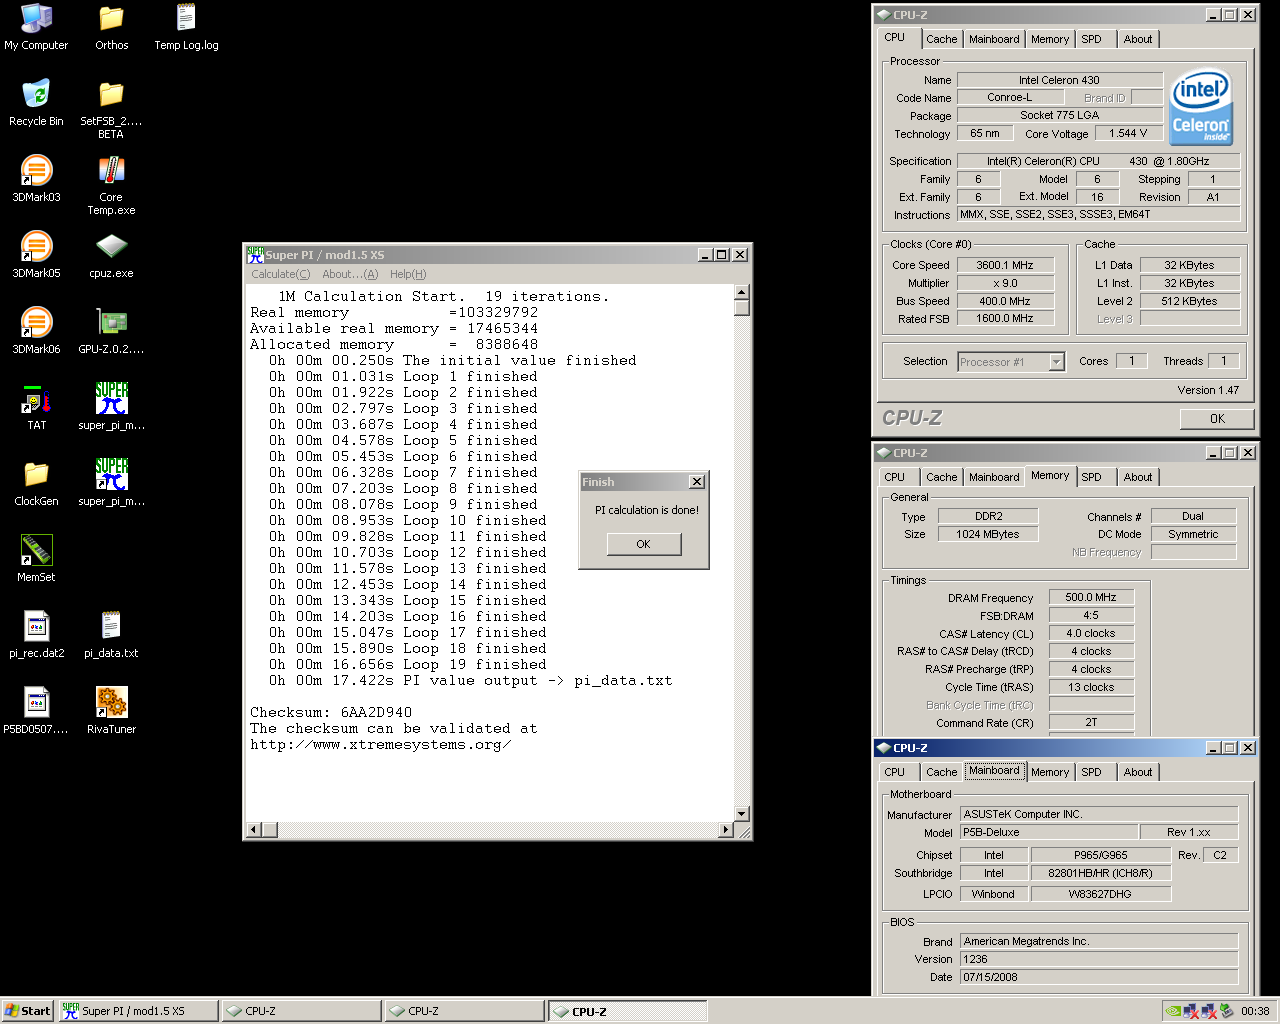Viewport: 1280px width, 1024px height.
Task: Switch to the CPU tab in the middle CPU-Z window
Action: [x=894, y=477]
